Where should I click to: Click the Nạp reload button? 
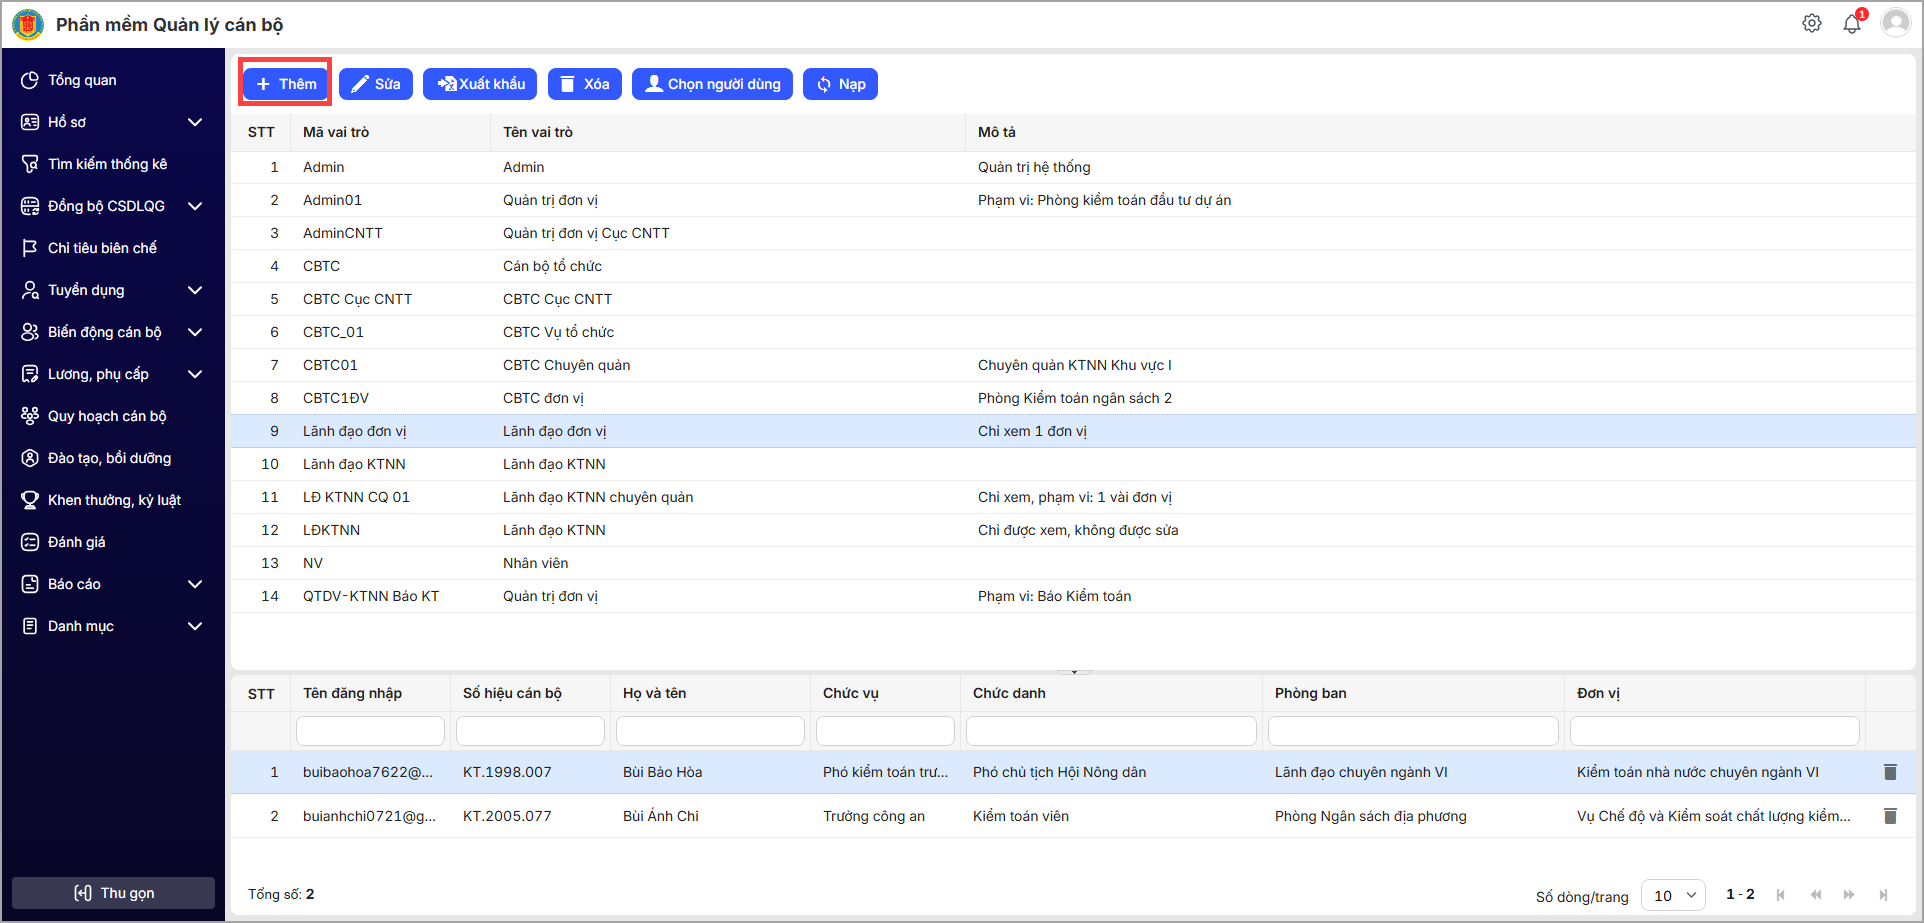tap(840, 84)
